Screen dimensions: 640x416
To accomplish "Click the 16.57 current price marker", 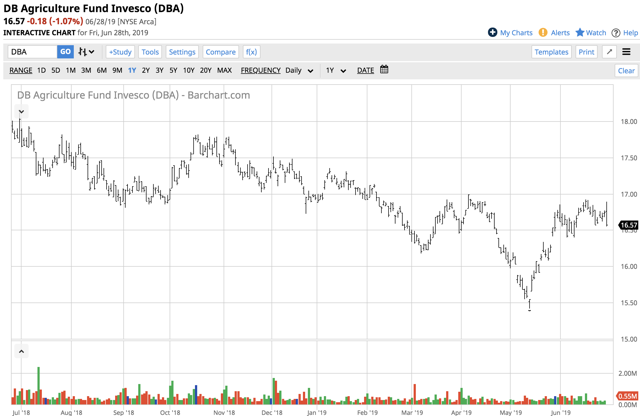I will click(628, 225).
